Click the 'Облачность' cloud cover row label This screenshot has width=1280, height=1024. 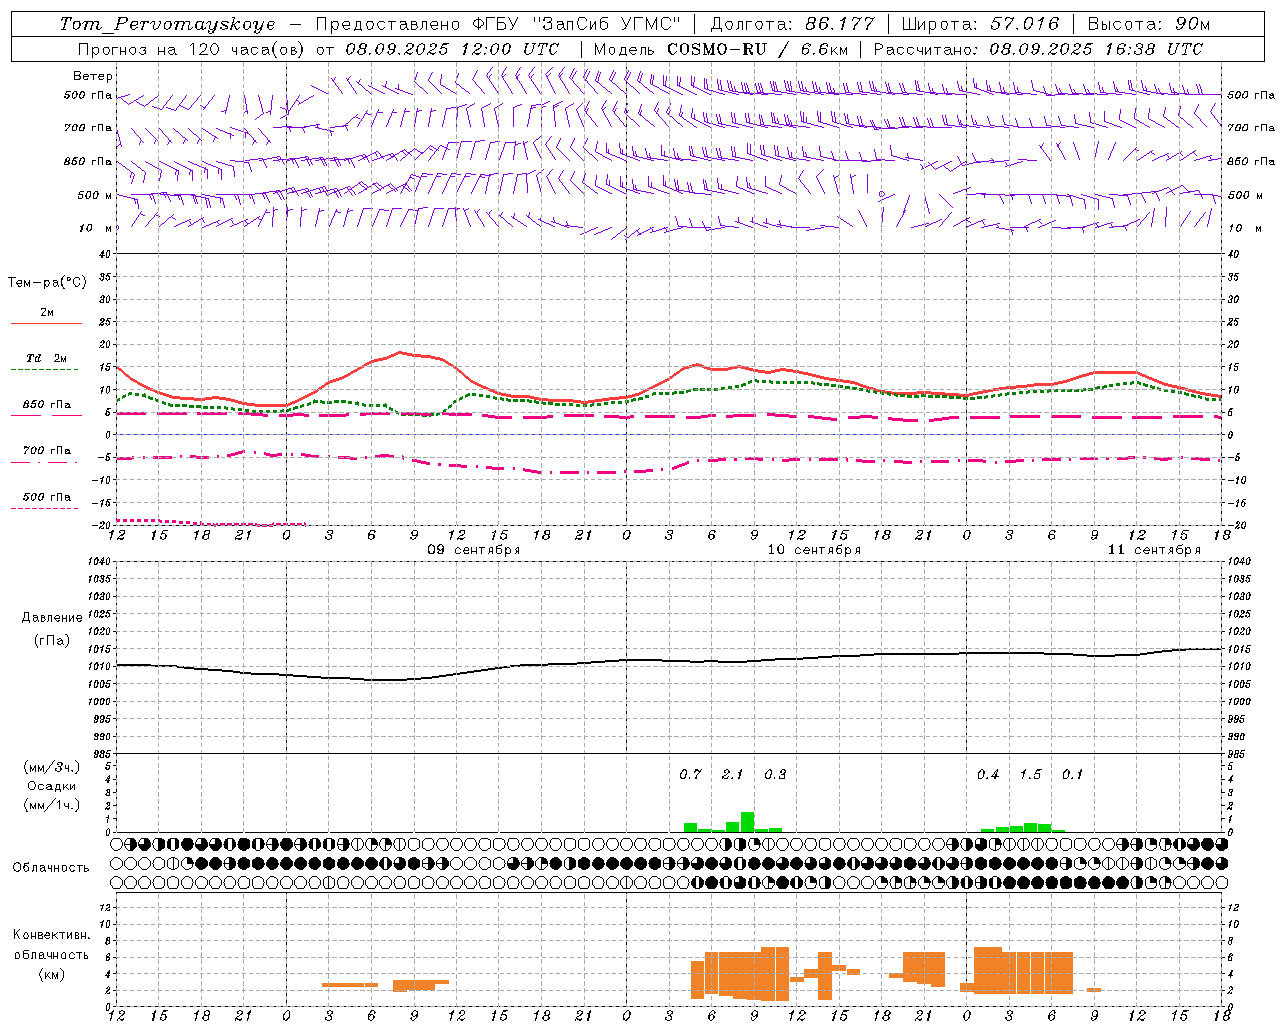pyautogui.click(x=51, y=868)
